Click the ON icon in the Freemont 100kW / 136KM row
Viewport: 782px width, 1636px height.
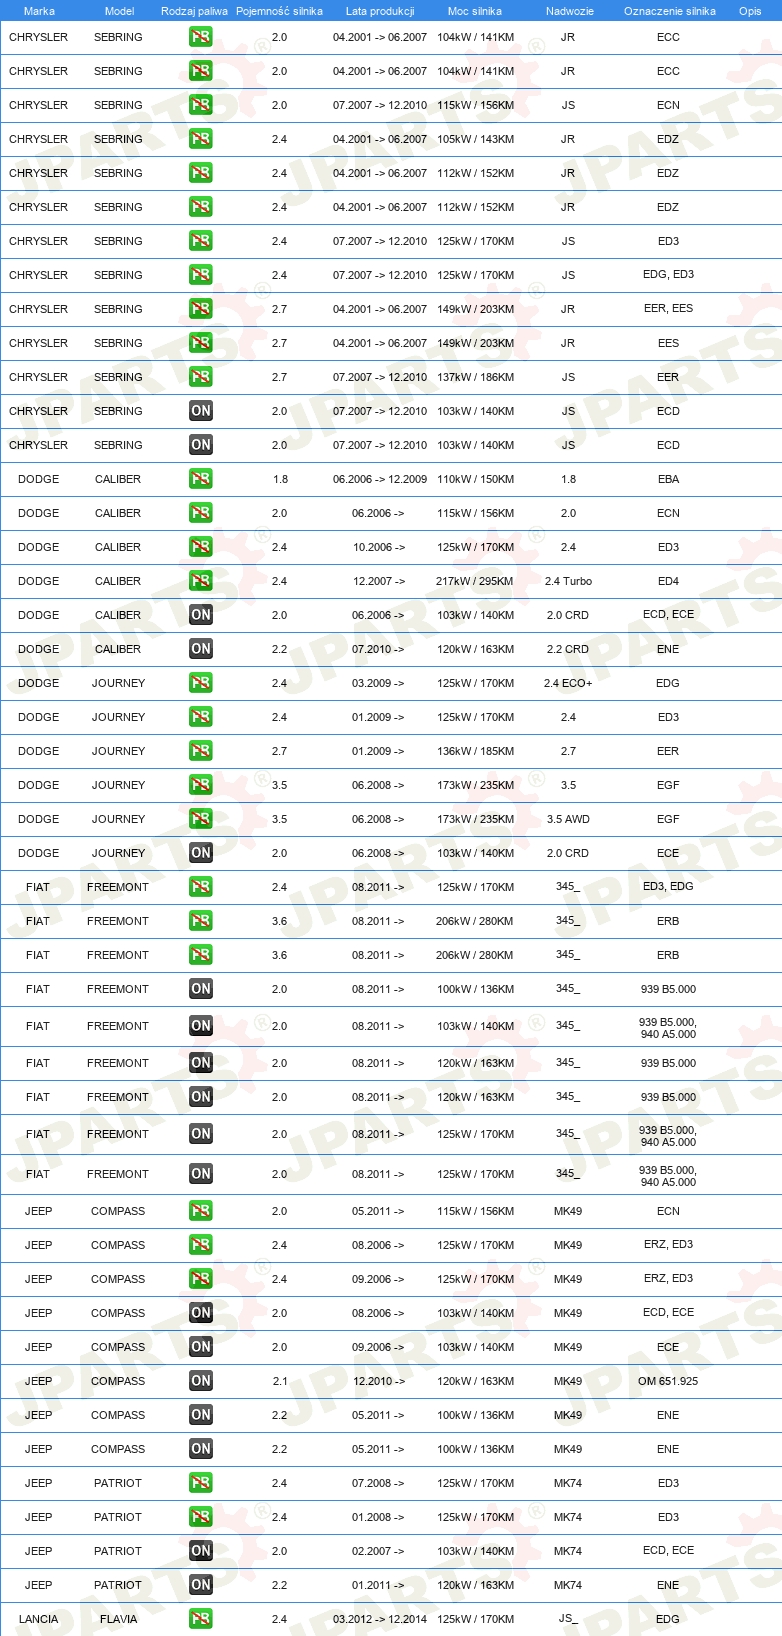pos(201,989)
